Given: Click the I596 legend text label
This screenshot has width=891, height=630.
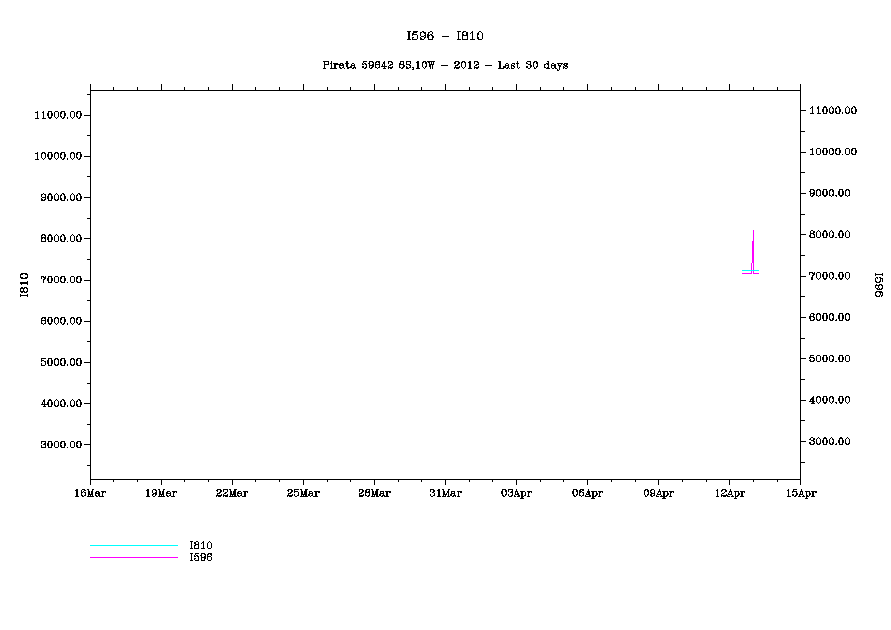Looking at the screenshot, I should click(x=201, y=557).
